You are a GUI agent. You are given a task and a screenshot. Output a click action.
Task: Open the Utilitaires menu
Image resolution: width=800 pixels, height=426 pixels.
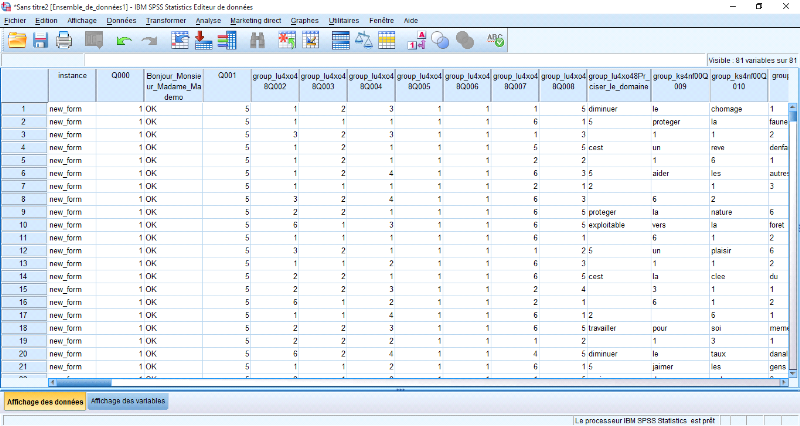pos(345,20)
